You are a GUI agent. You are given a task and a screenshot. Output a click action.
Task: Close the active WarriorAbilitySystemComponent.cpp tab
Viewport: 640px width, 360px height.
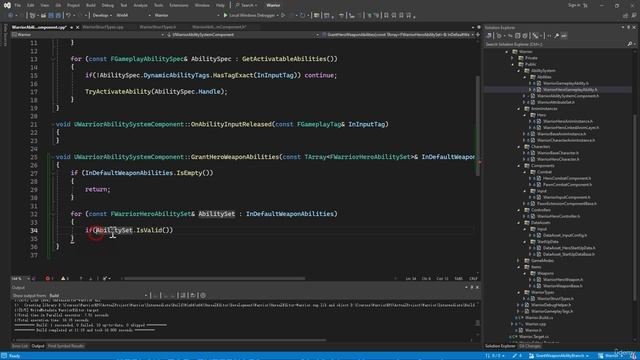click(x=78, y=27)
